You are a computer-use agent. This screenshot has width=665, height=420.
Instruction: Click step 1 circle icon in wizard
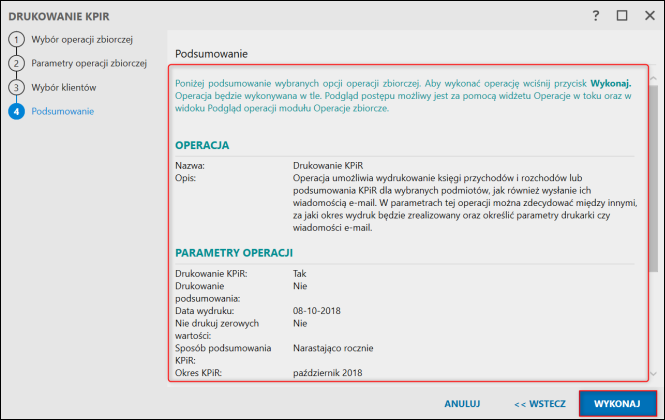tap(16, 40)
